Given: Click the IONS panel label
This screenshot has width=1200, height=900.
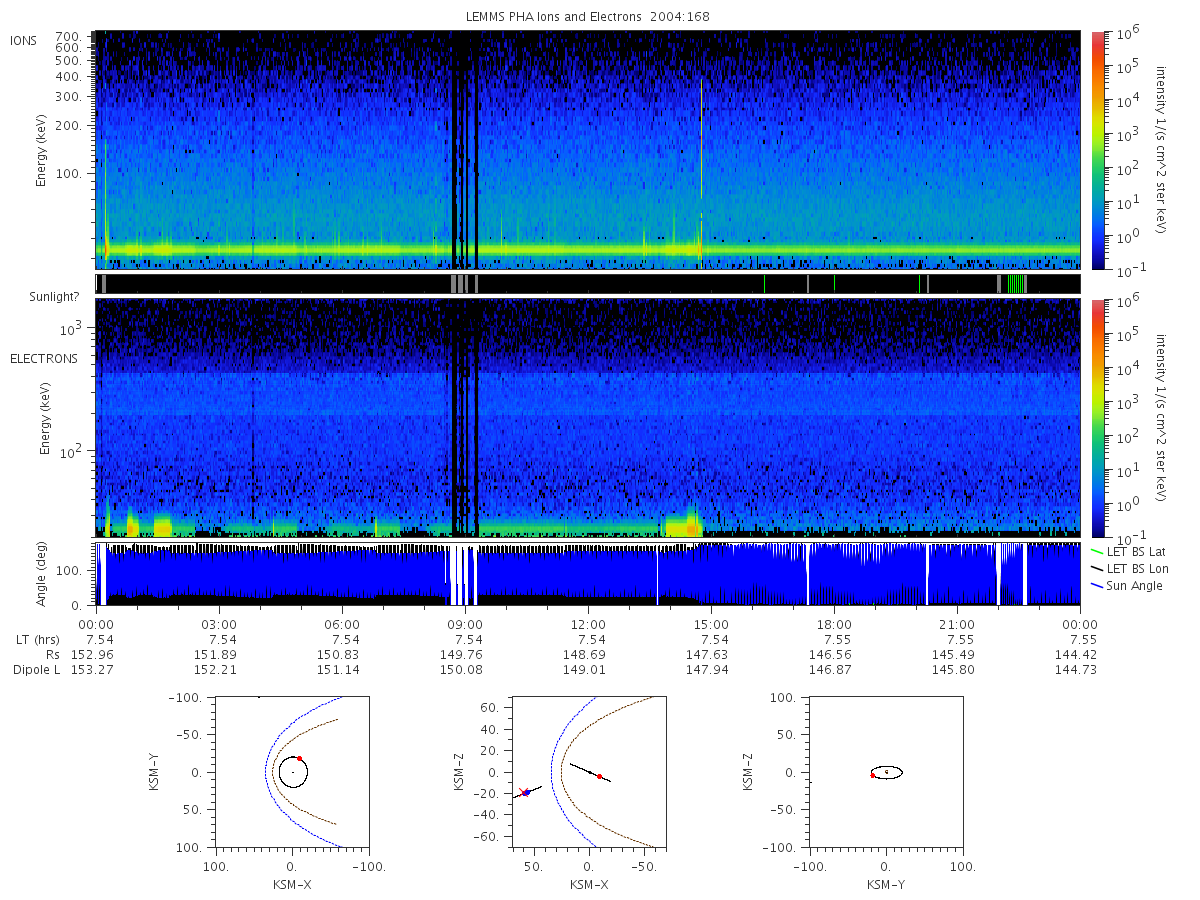Looking at the screenshot, I should coord(24,40).
